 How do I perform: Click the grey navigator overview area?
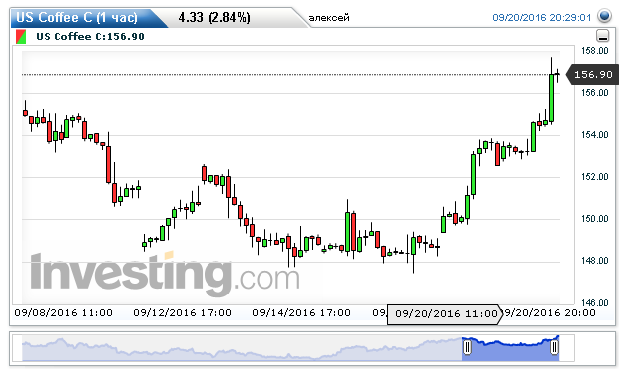click(242, 349)
